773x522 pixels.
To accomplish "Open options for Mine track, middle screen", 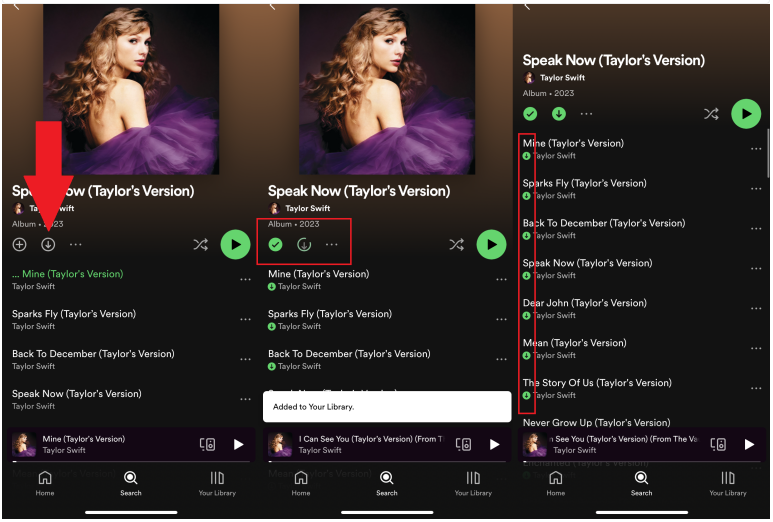I will 501,279.
